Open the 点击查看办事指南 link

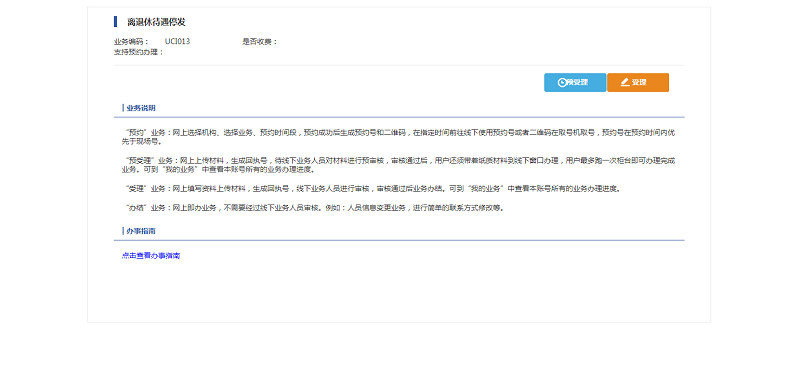[x=151, y=256]
